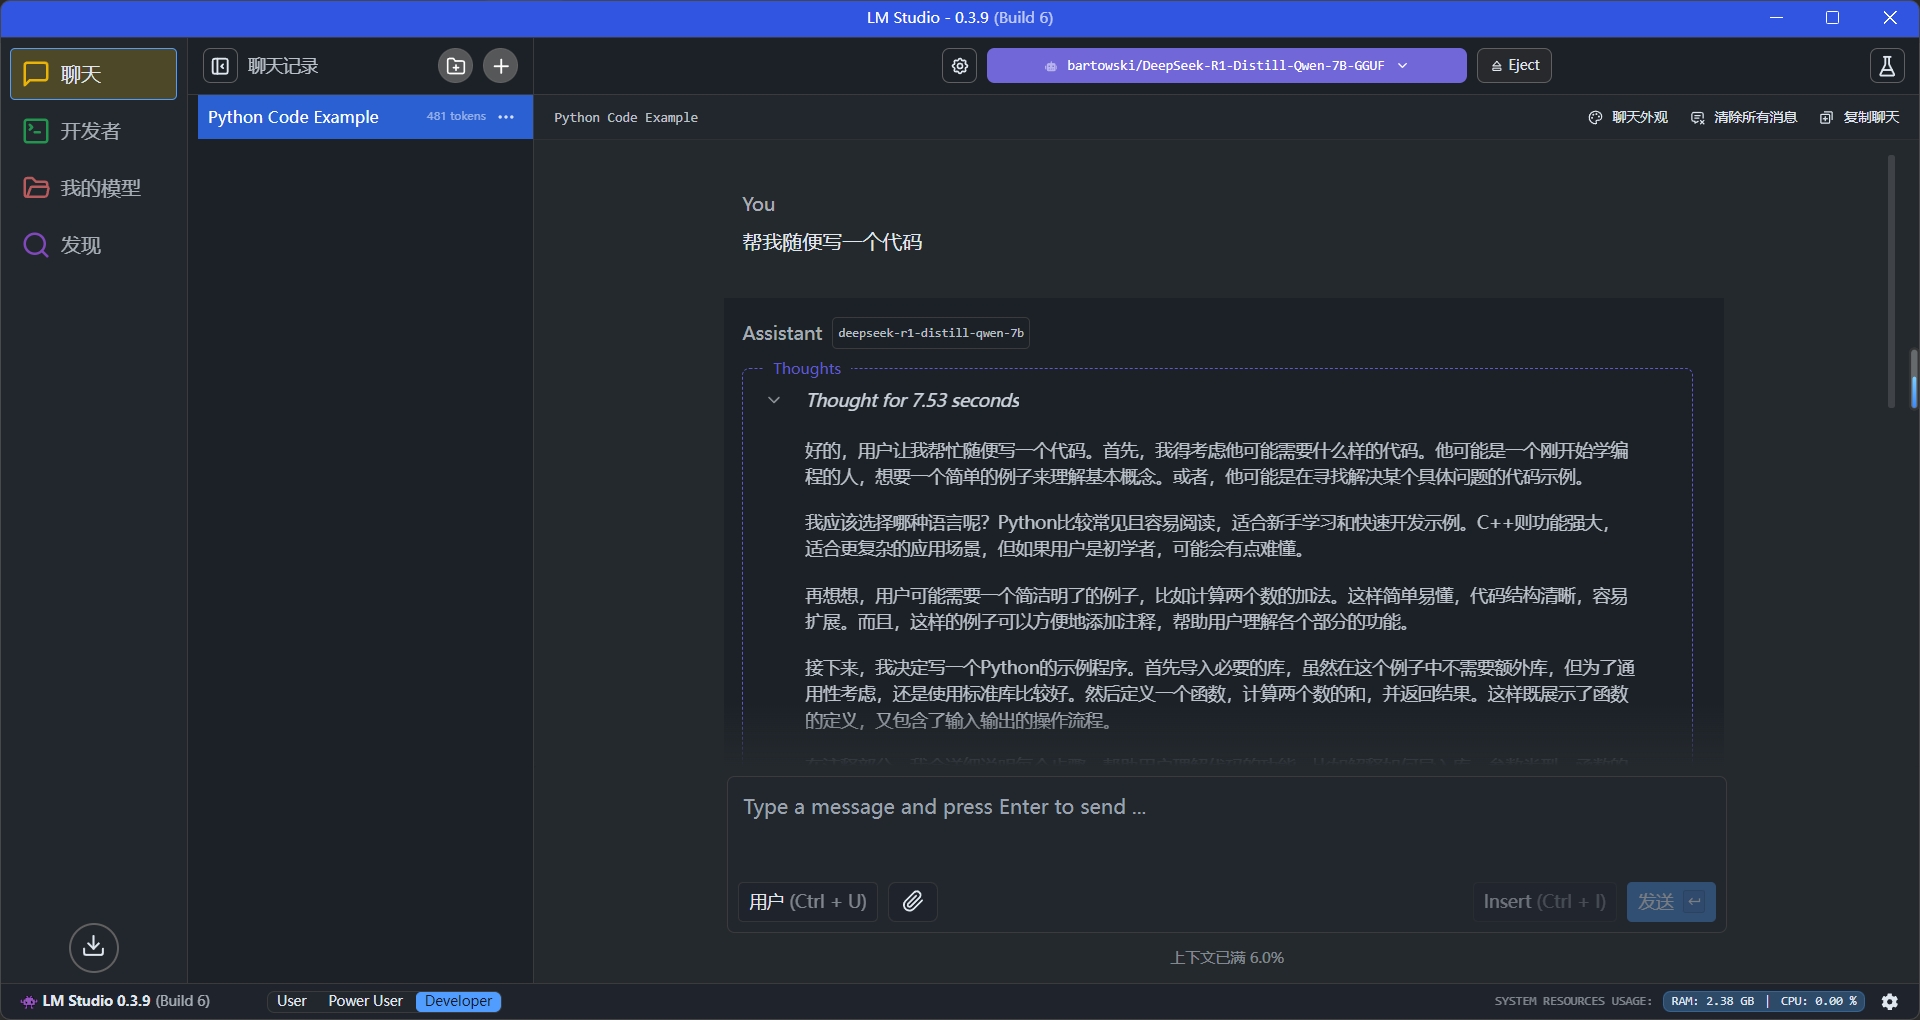Start a new chat with plus button
The image size is (1920, 1020).
tap(501, 66)
